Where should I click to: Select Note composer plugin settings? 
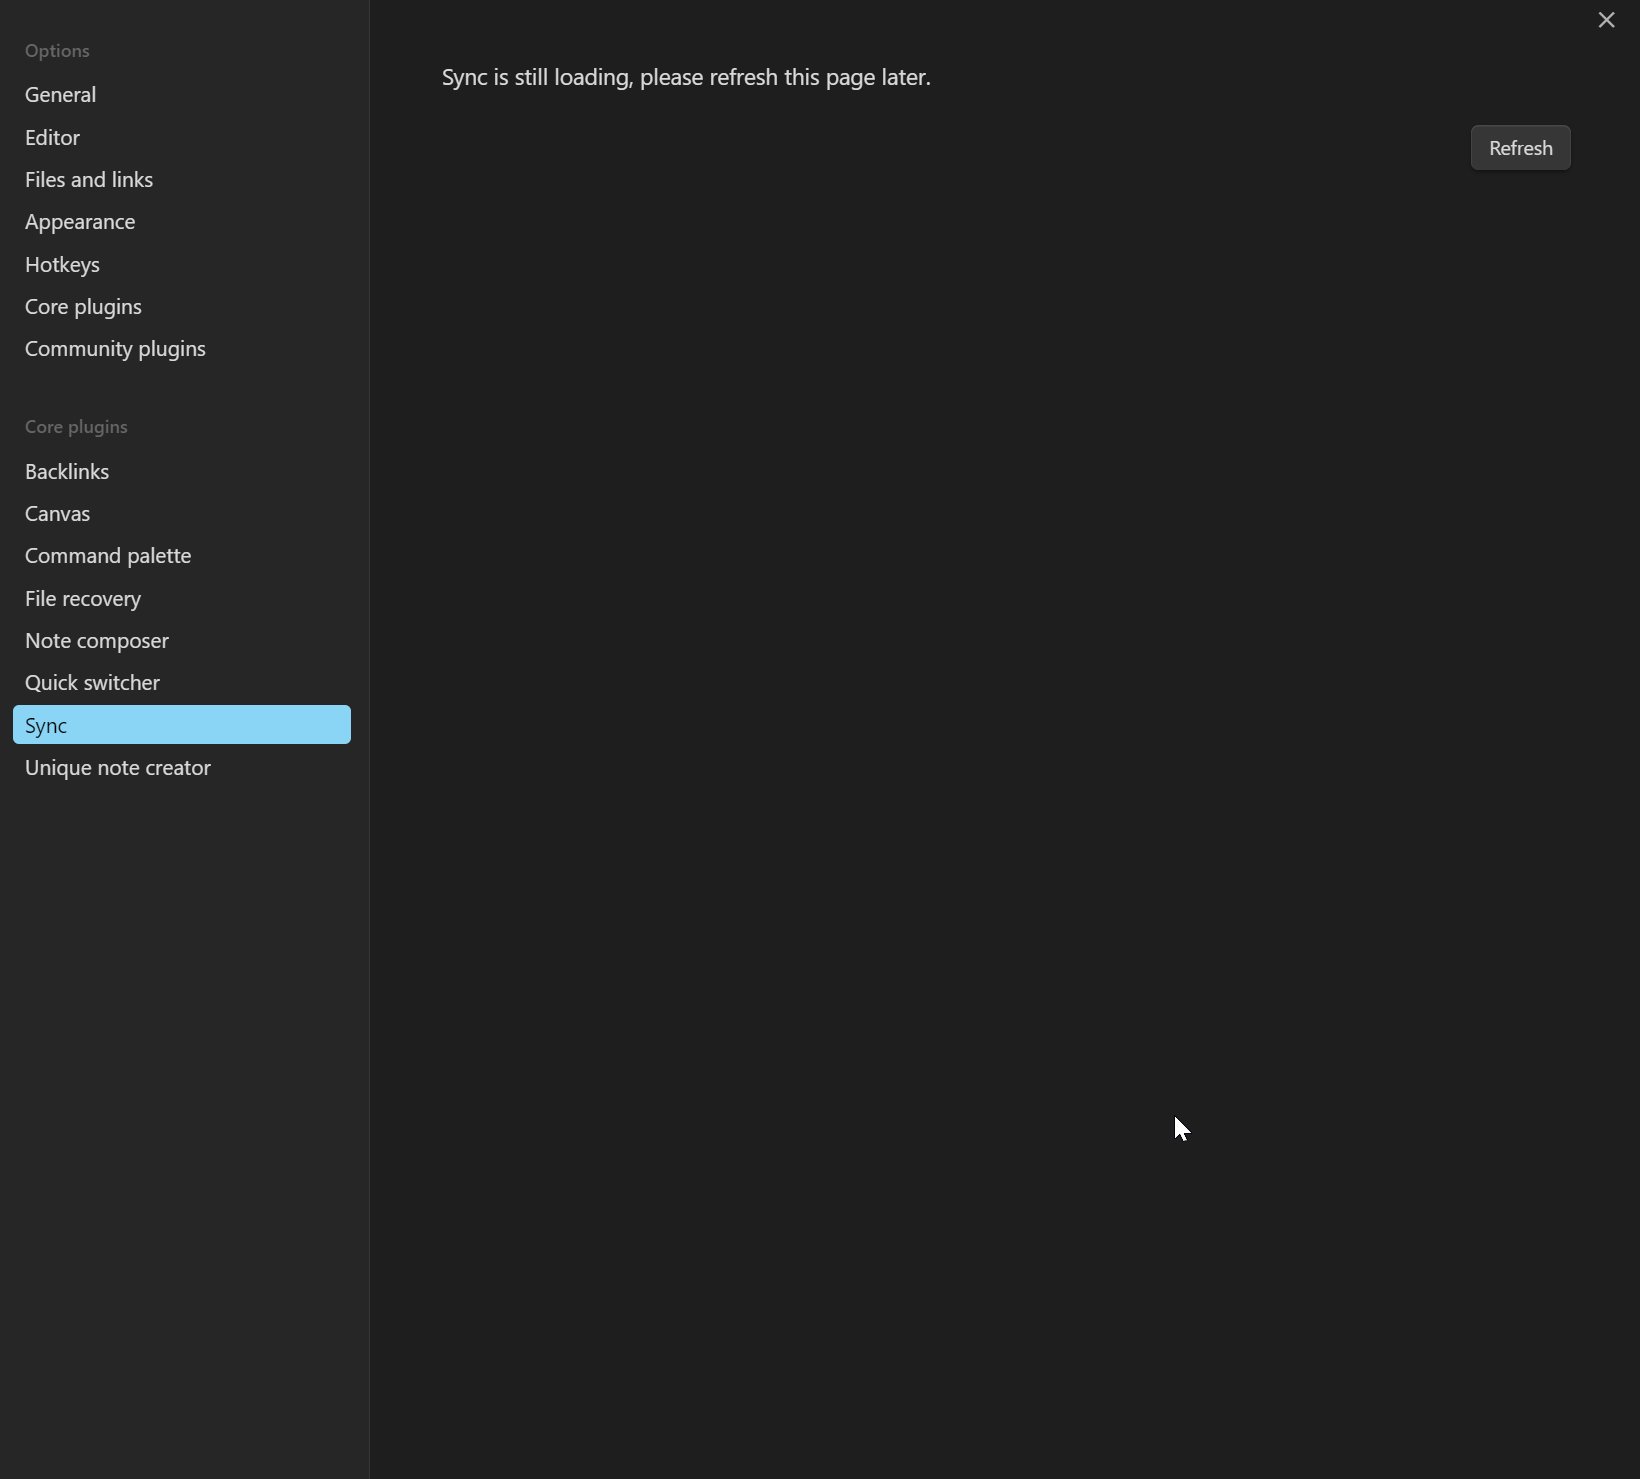pos(97,641)
